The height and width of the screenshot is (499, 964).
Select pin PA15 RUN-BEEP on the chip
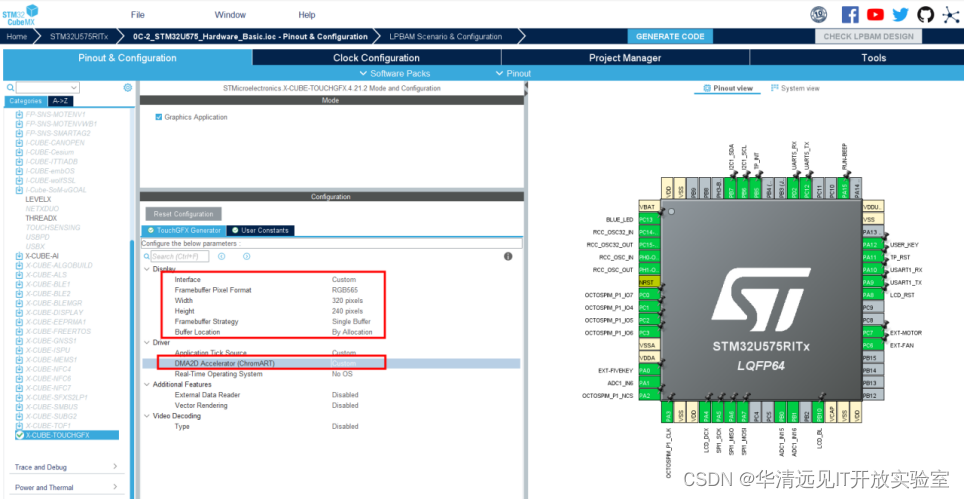tap(845, 187)
